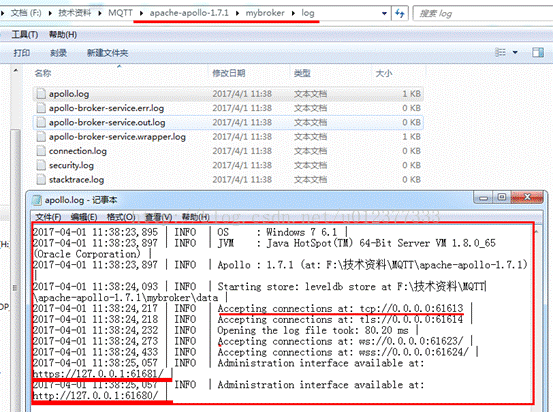553x412 pixels.
Task: Click the apollo-broker-service.wrapper.log file icon
Action: click(x=41, y=137)
